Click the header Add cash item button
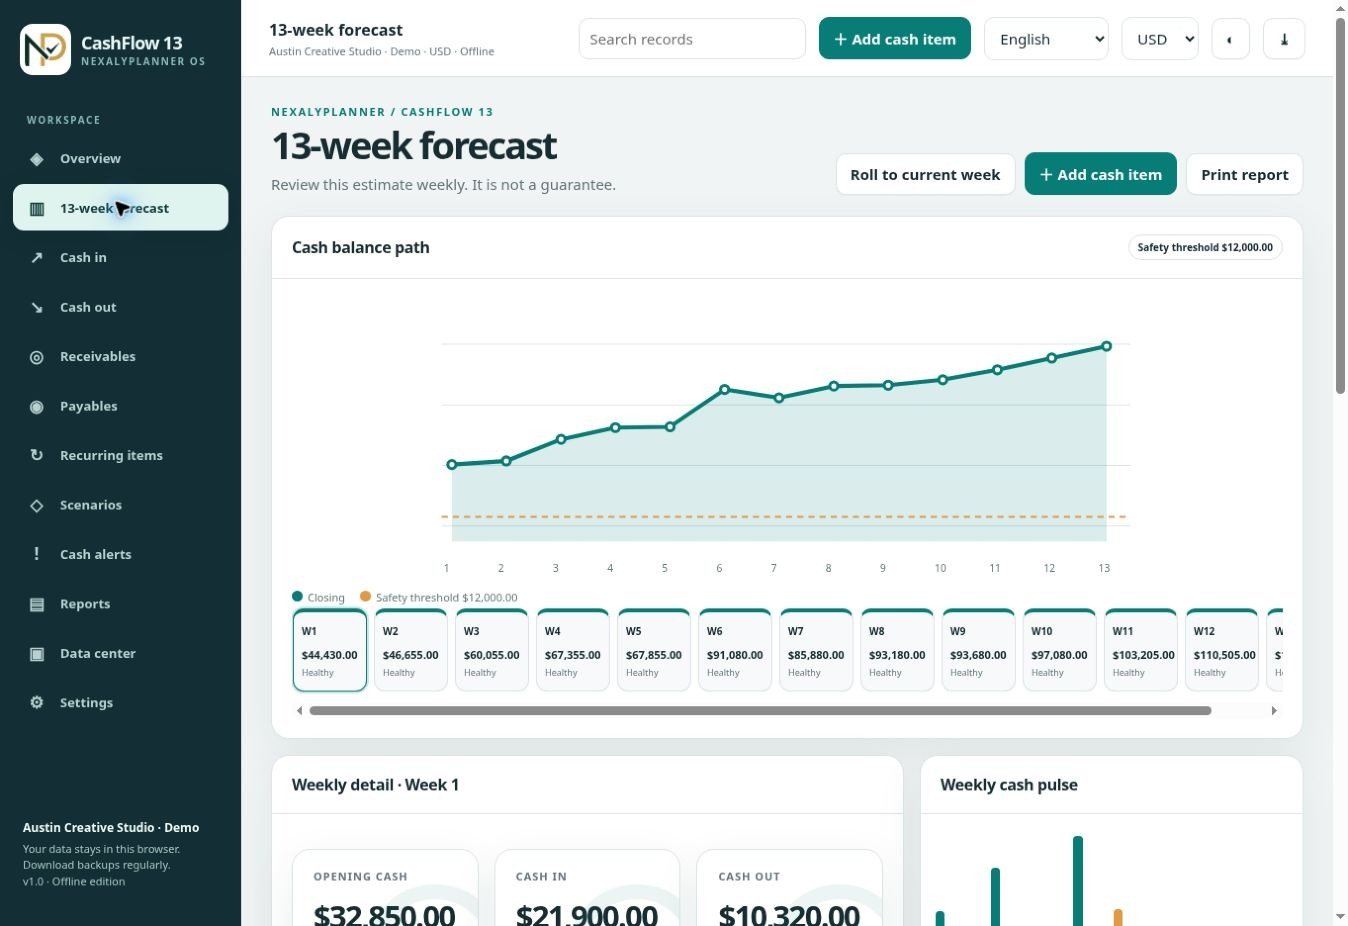Image resolution: width=1348 pixels, height=926 pixels. click(894, 39)
